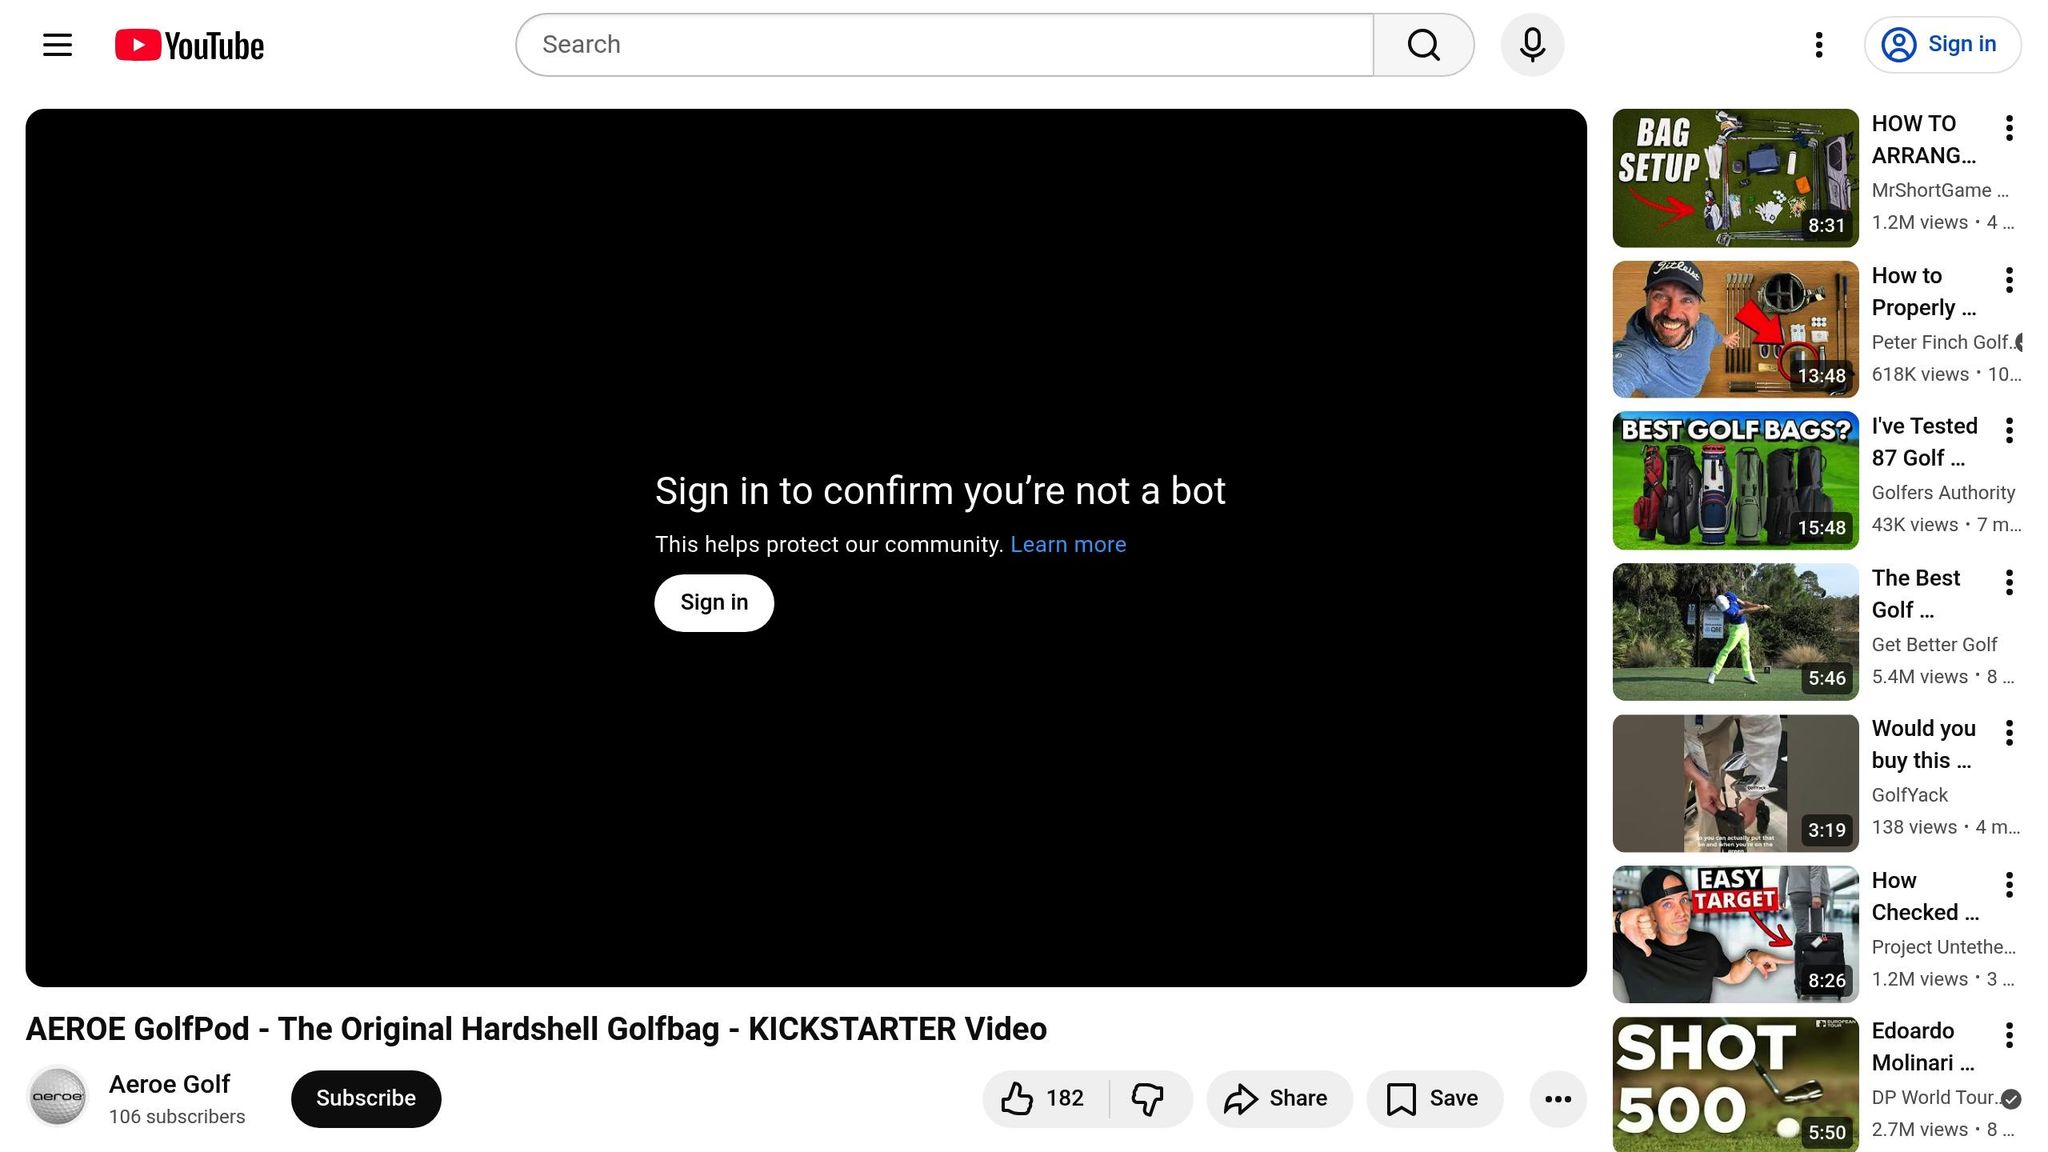Subscribe to Aeroe Golf channel

pos(366,1099)
